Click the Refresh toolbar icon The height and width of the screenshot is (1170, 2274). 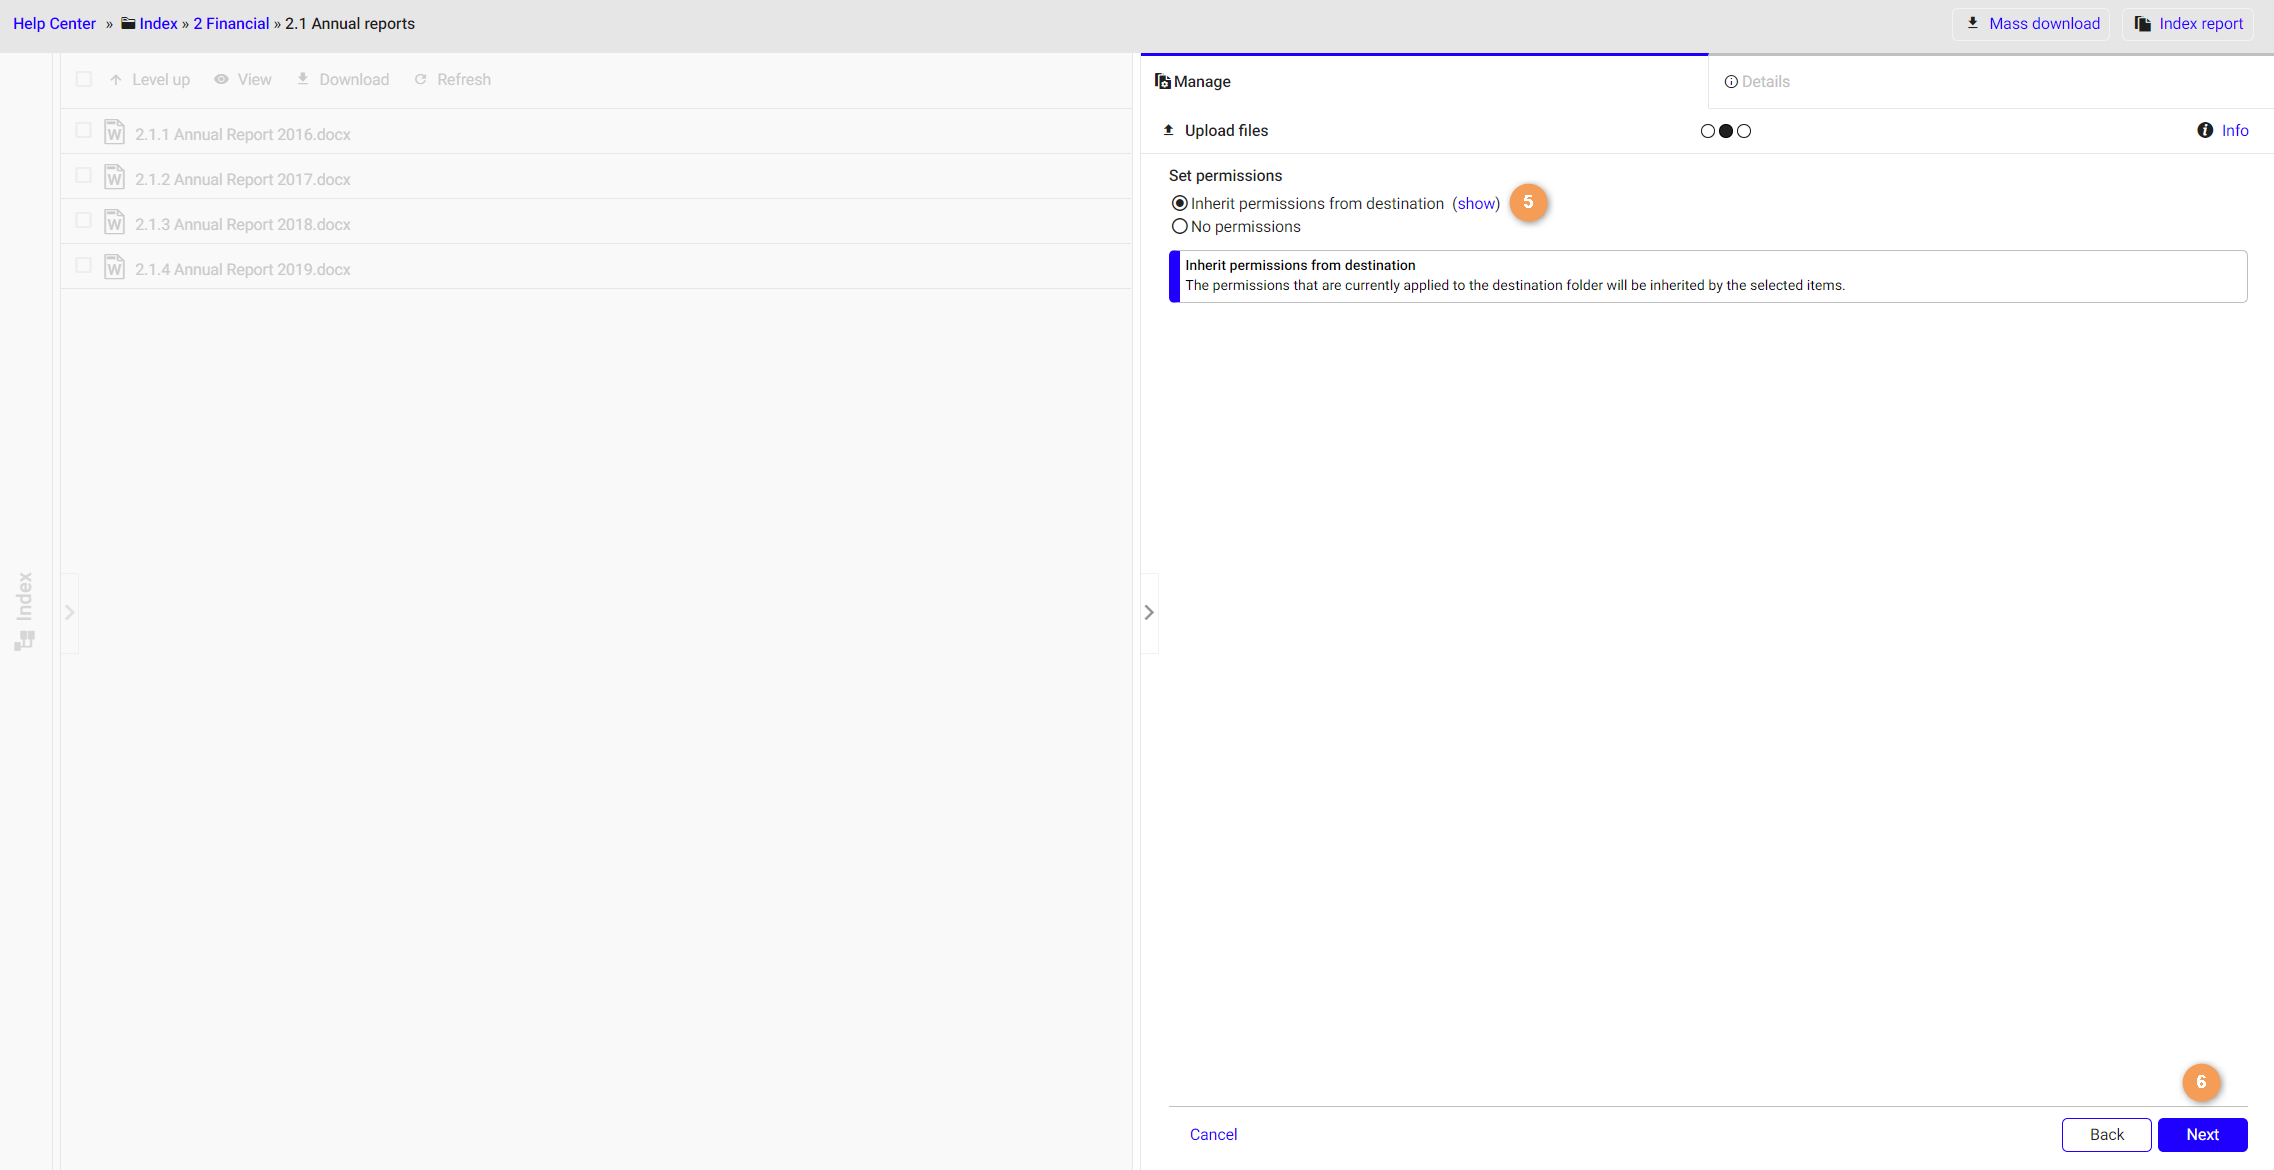421,79
